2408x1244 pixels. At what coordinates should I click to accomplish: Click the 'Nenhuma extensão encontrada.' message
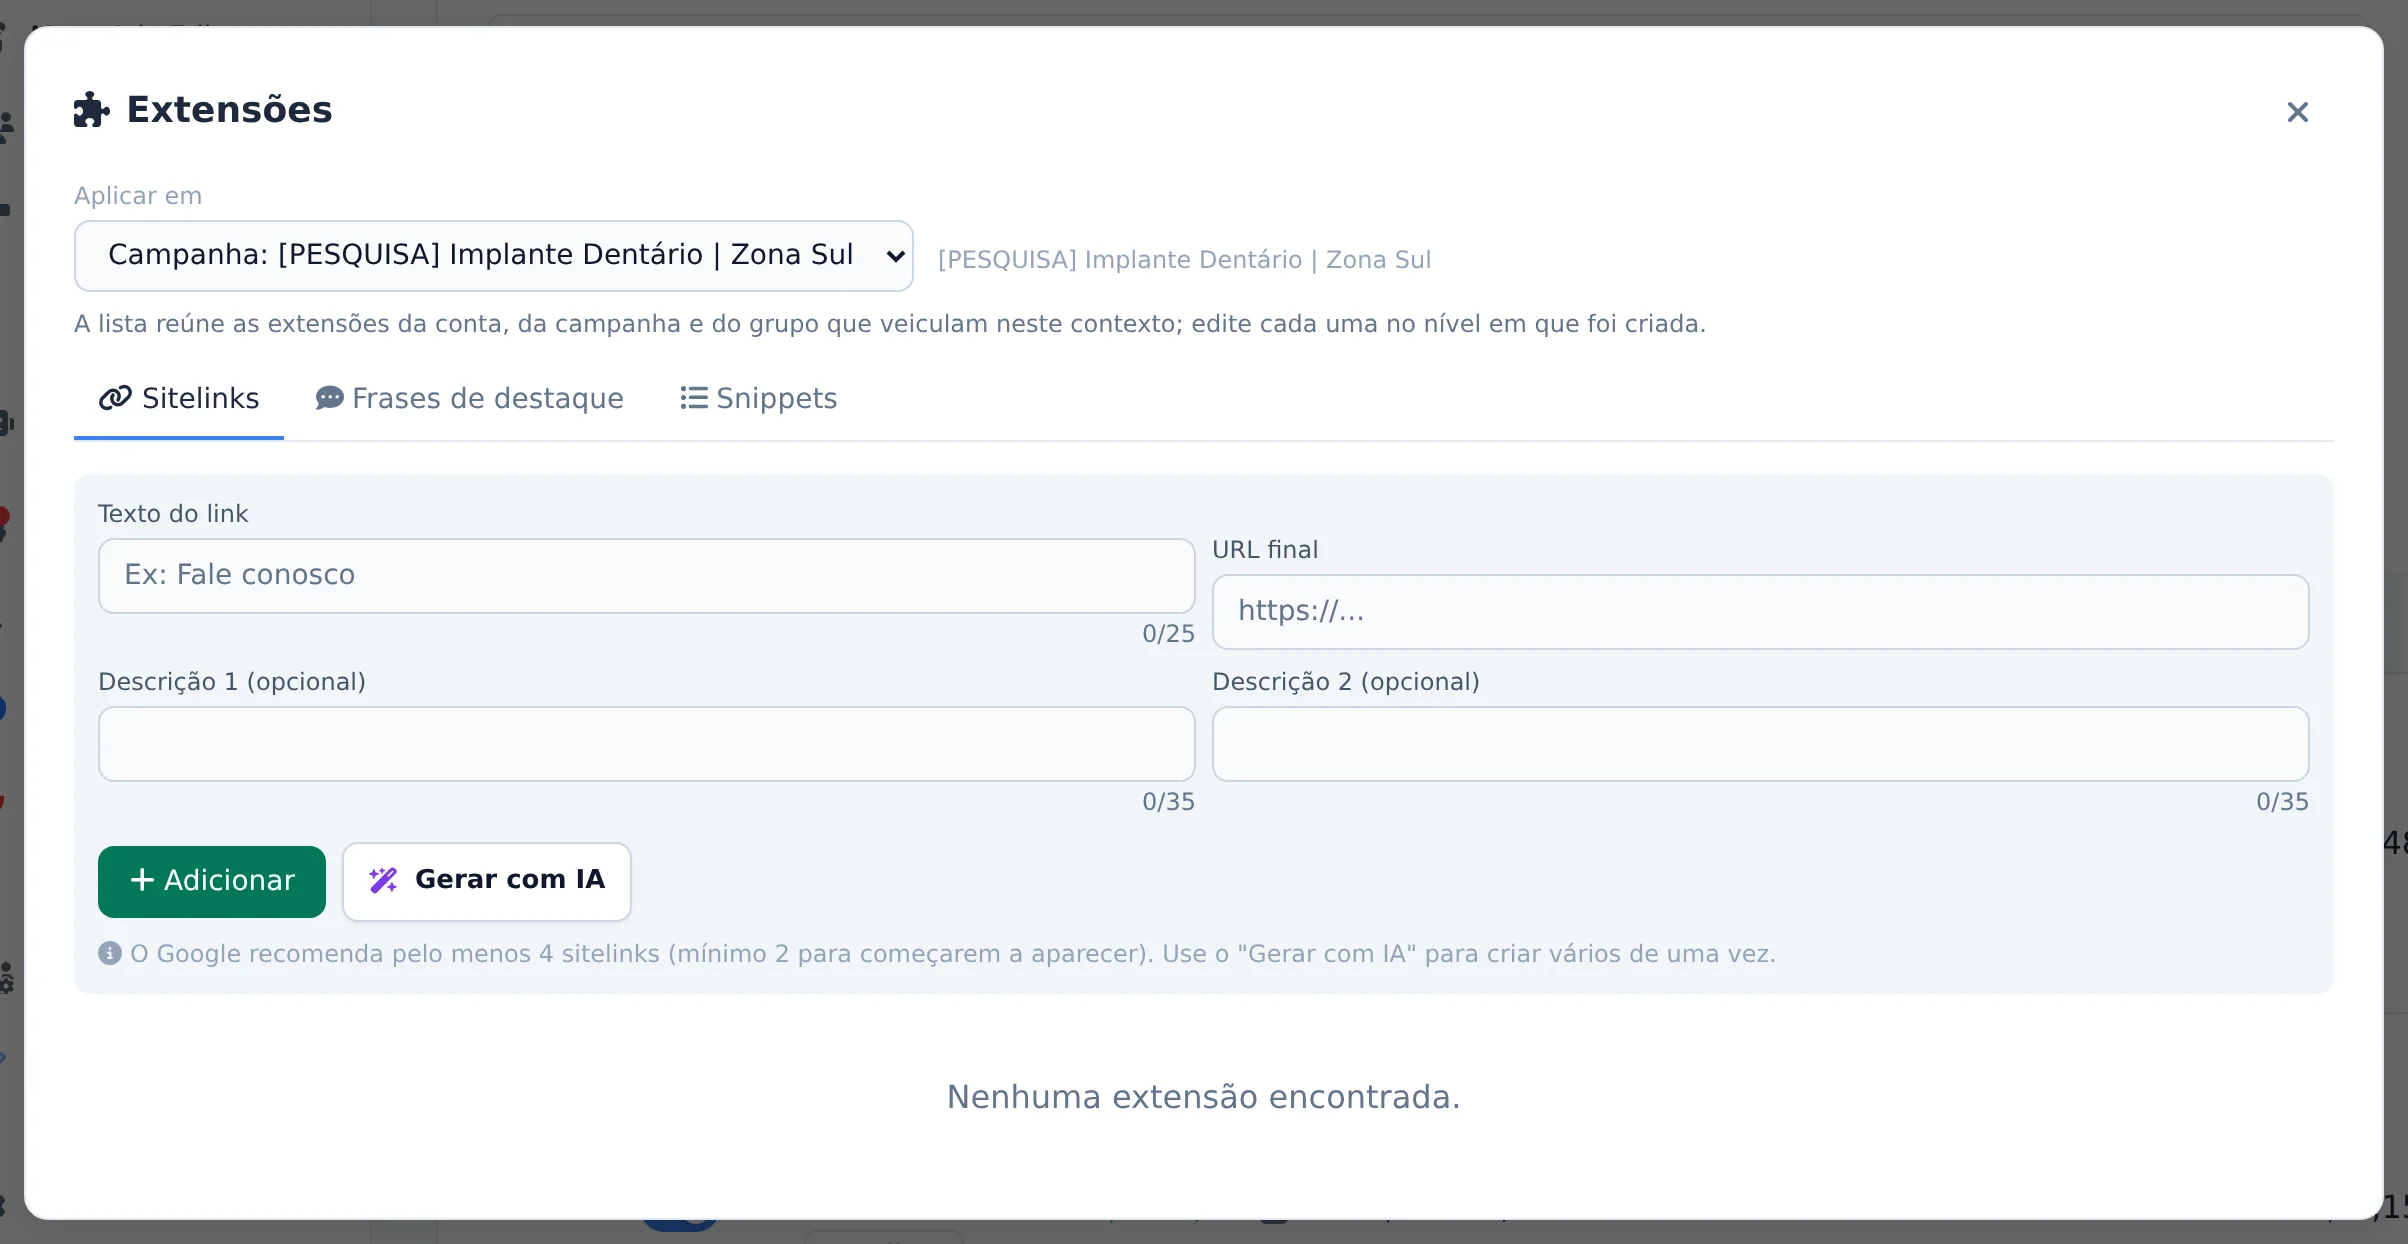coord(1204,1097)
